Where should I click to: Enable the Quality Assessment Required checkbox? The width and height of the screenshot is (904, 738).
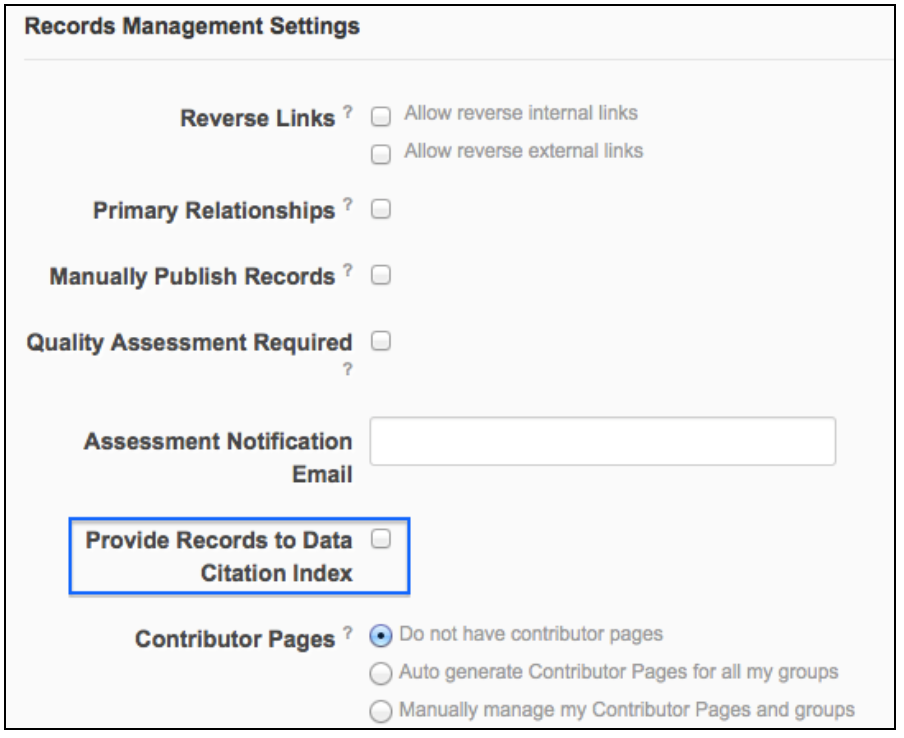pos(380,342)
